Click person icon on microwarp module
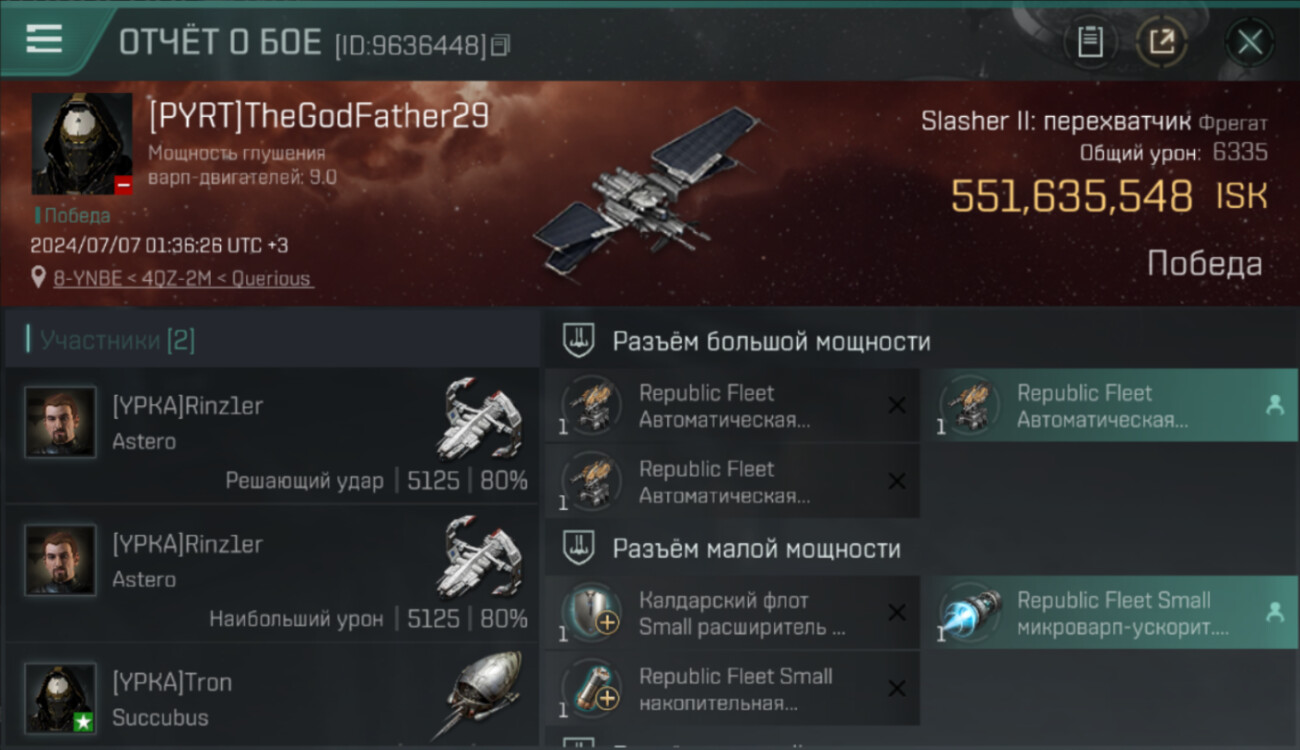The height and width of the screenshot is (750, 1300). pyautogui.click(x=1275, y=612)
